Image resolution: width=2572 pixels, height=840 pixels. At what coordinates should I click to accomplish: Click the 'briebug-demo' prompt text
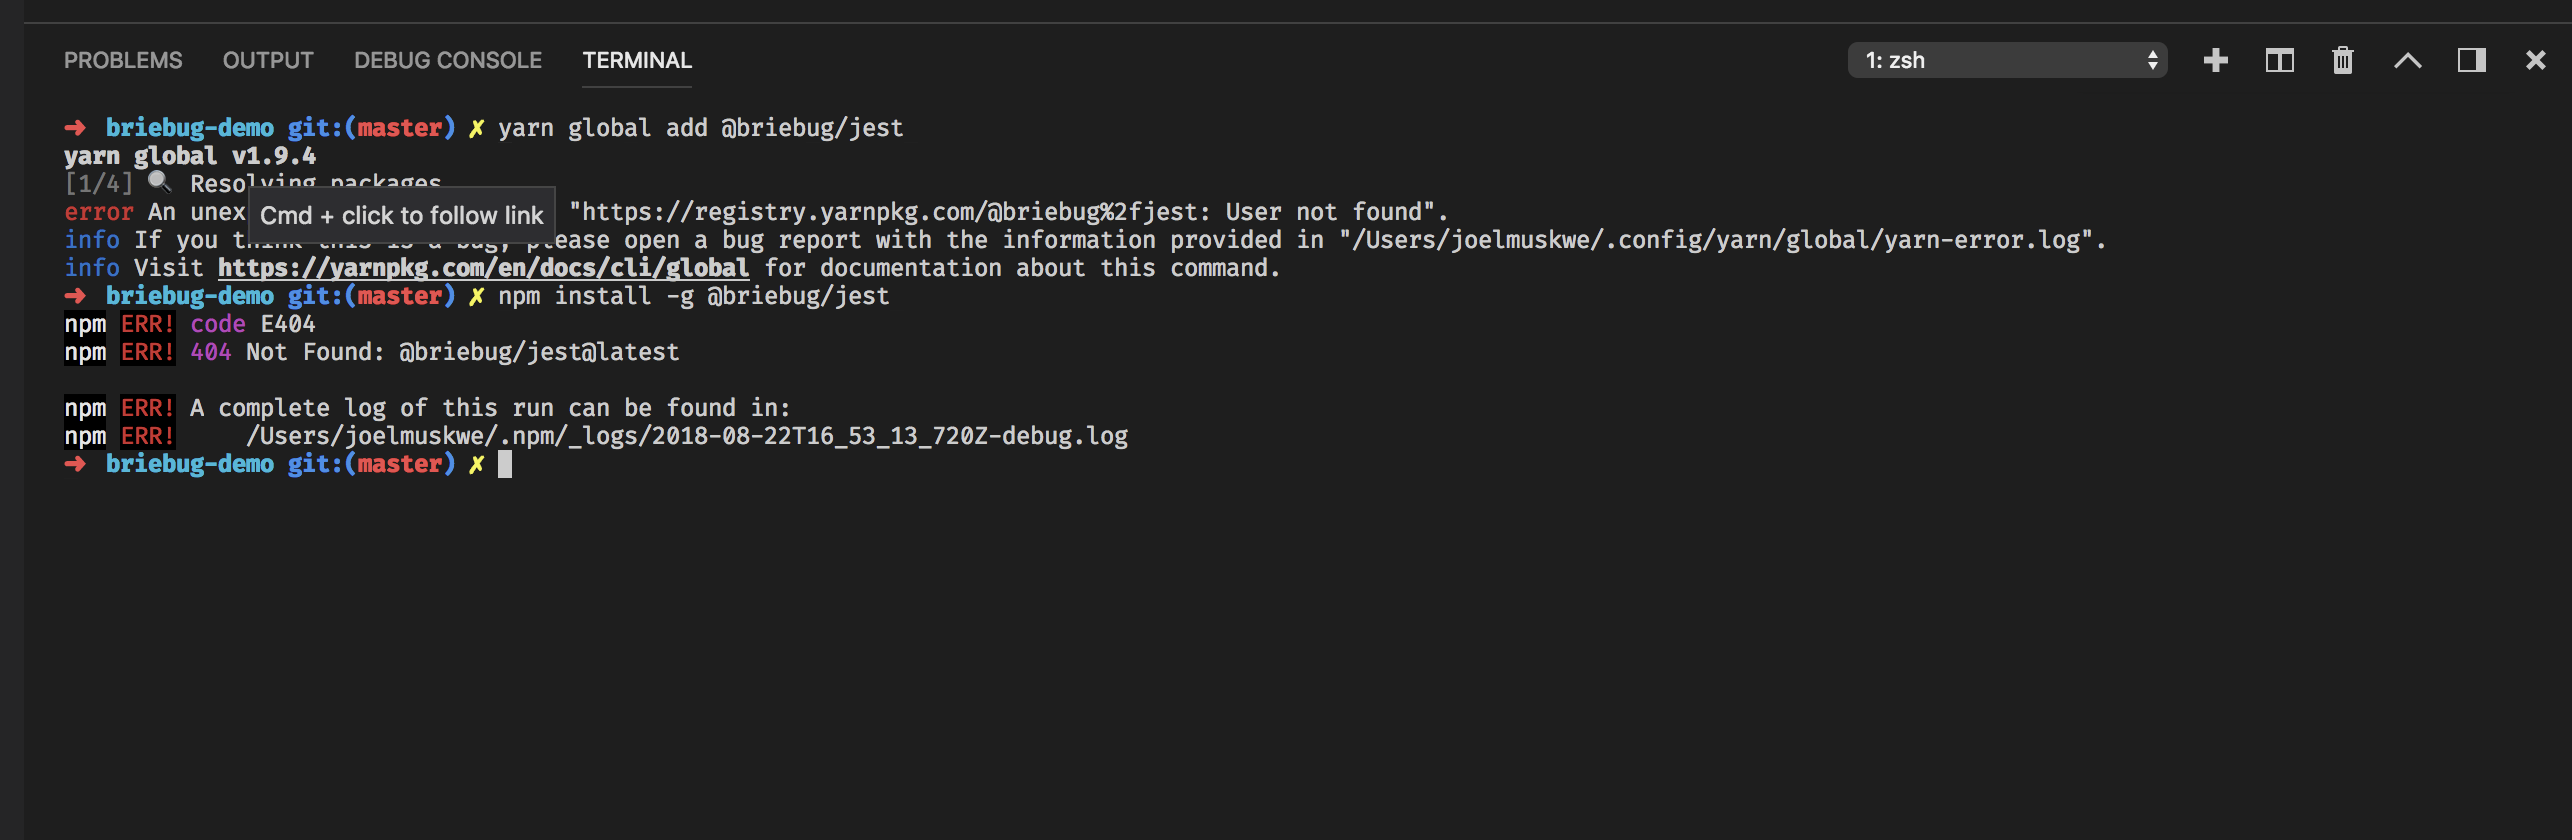[x=188, y=463]
